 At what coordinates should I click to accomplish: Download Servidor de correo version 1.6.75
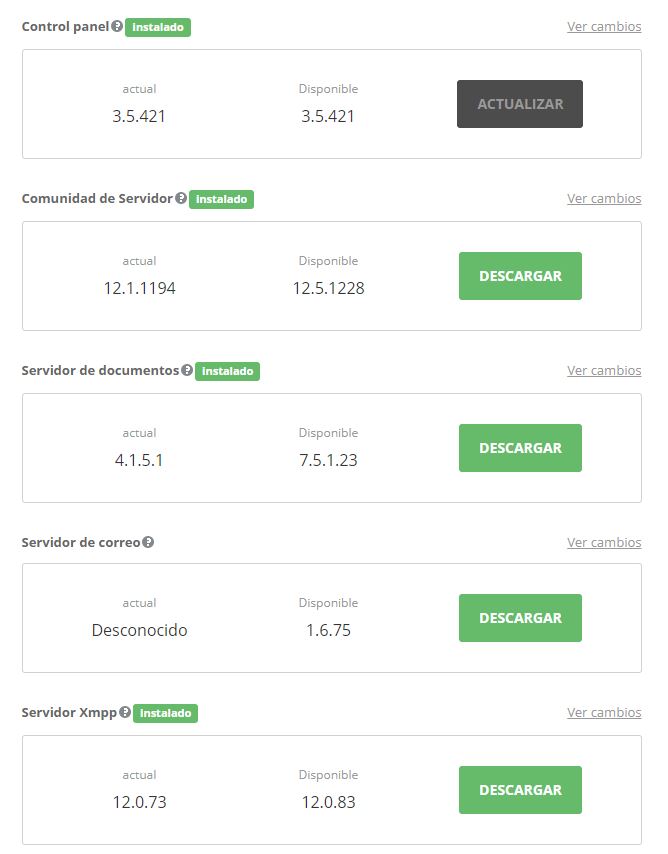520,618
